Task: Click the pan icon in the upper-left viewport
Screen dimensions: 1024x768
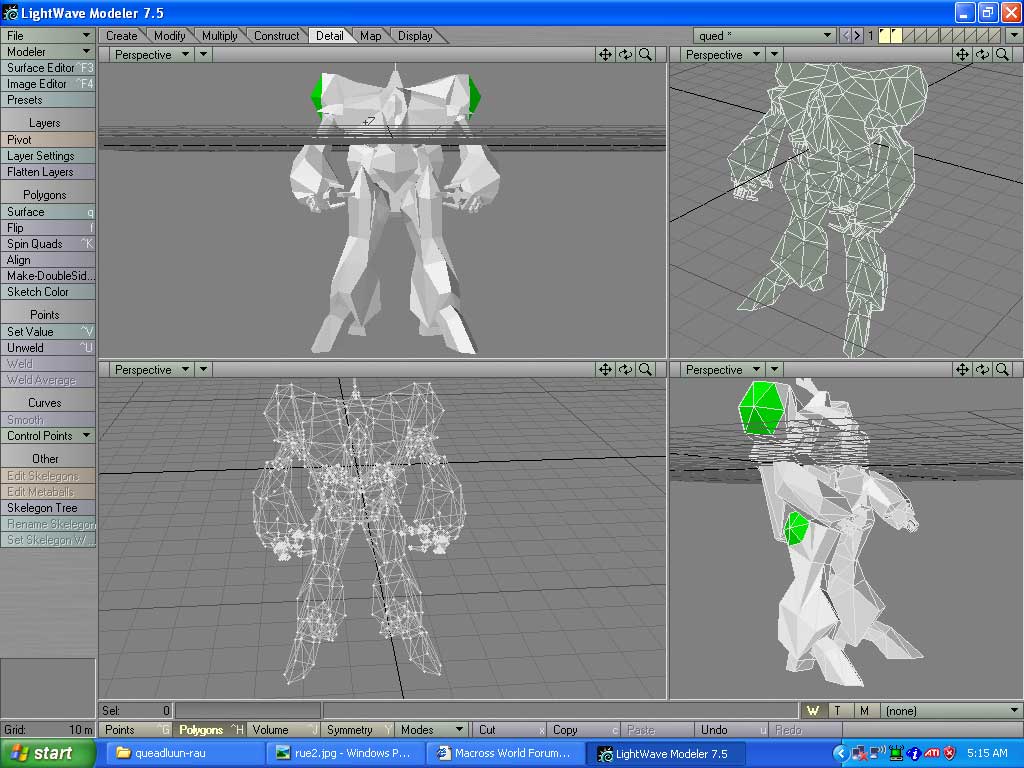Action: (x=605, y=55)
